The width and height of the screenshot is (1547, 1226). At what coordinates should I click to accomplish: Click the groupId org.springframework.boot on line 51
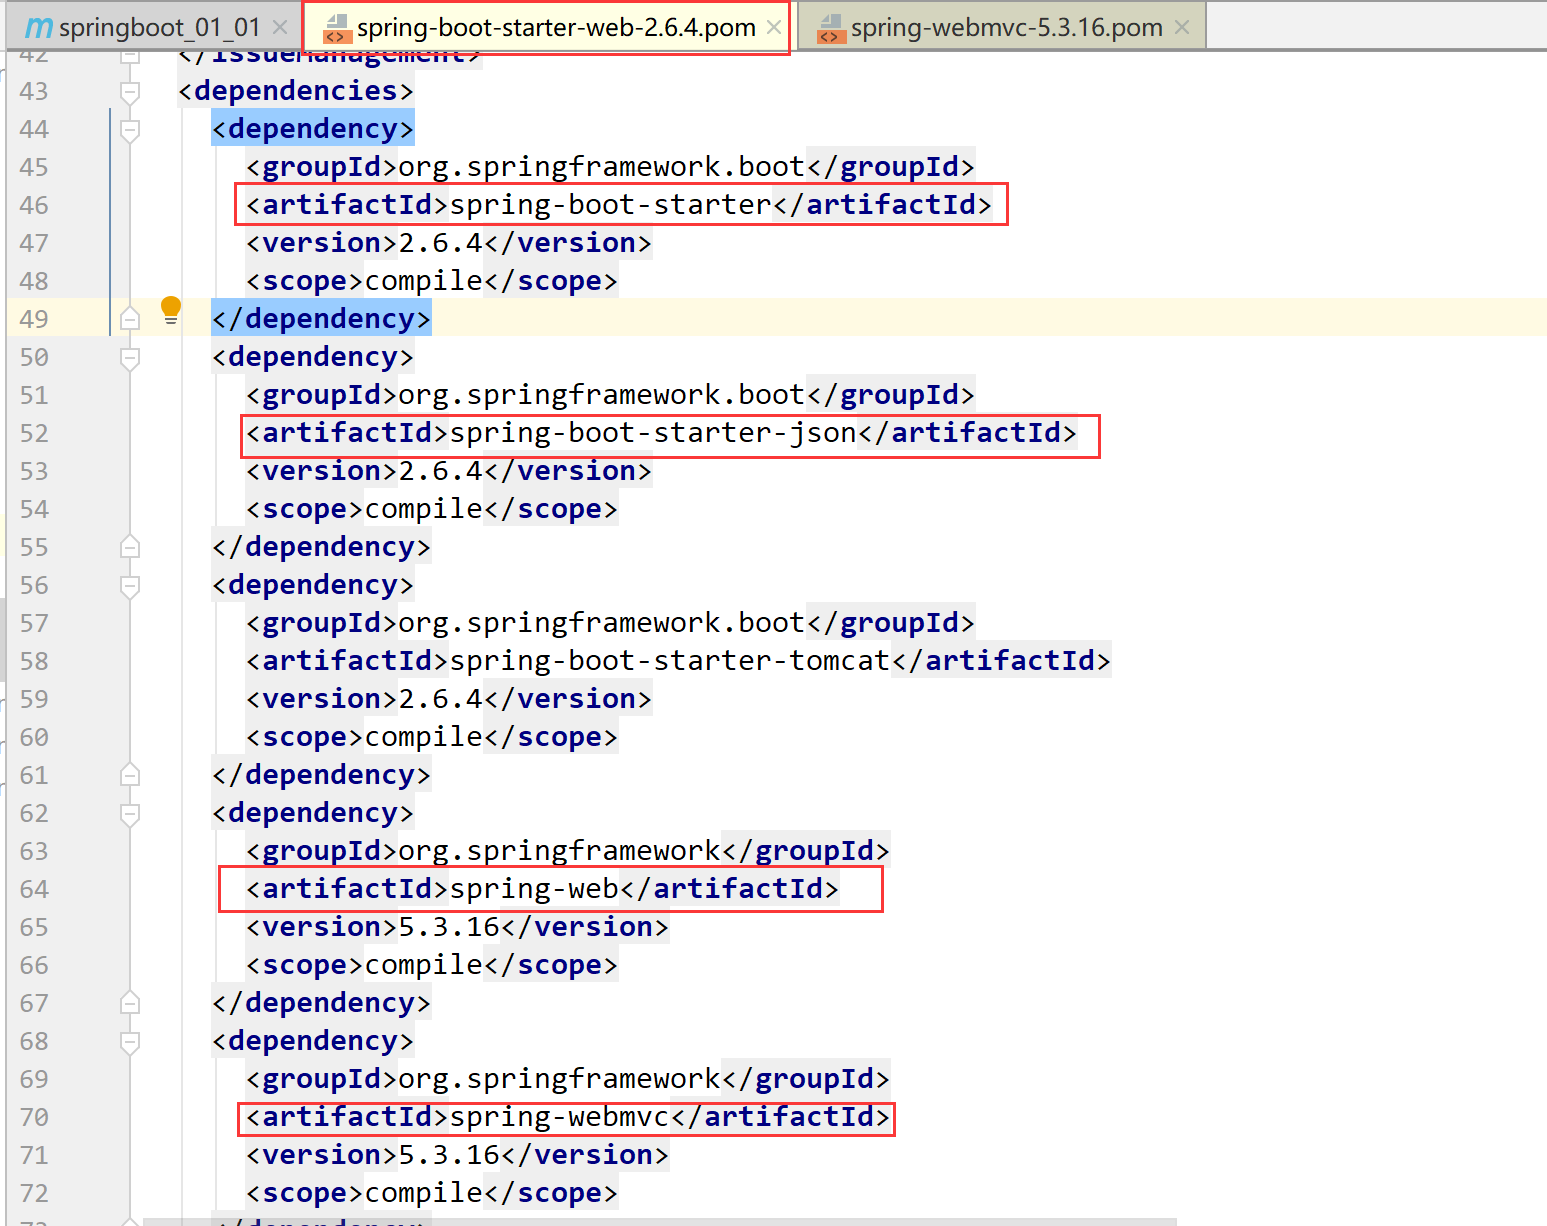tap(602, 395)
